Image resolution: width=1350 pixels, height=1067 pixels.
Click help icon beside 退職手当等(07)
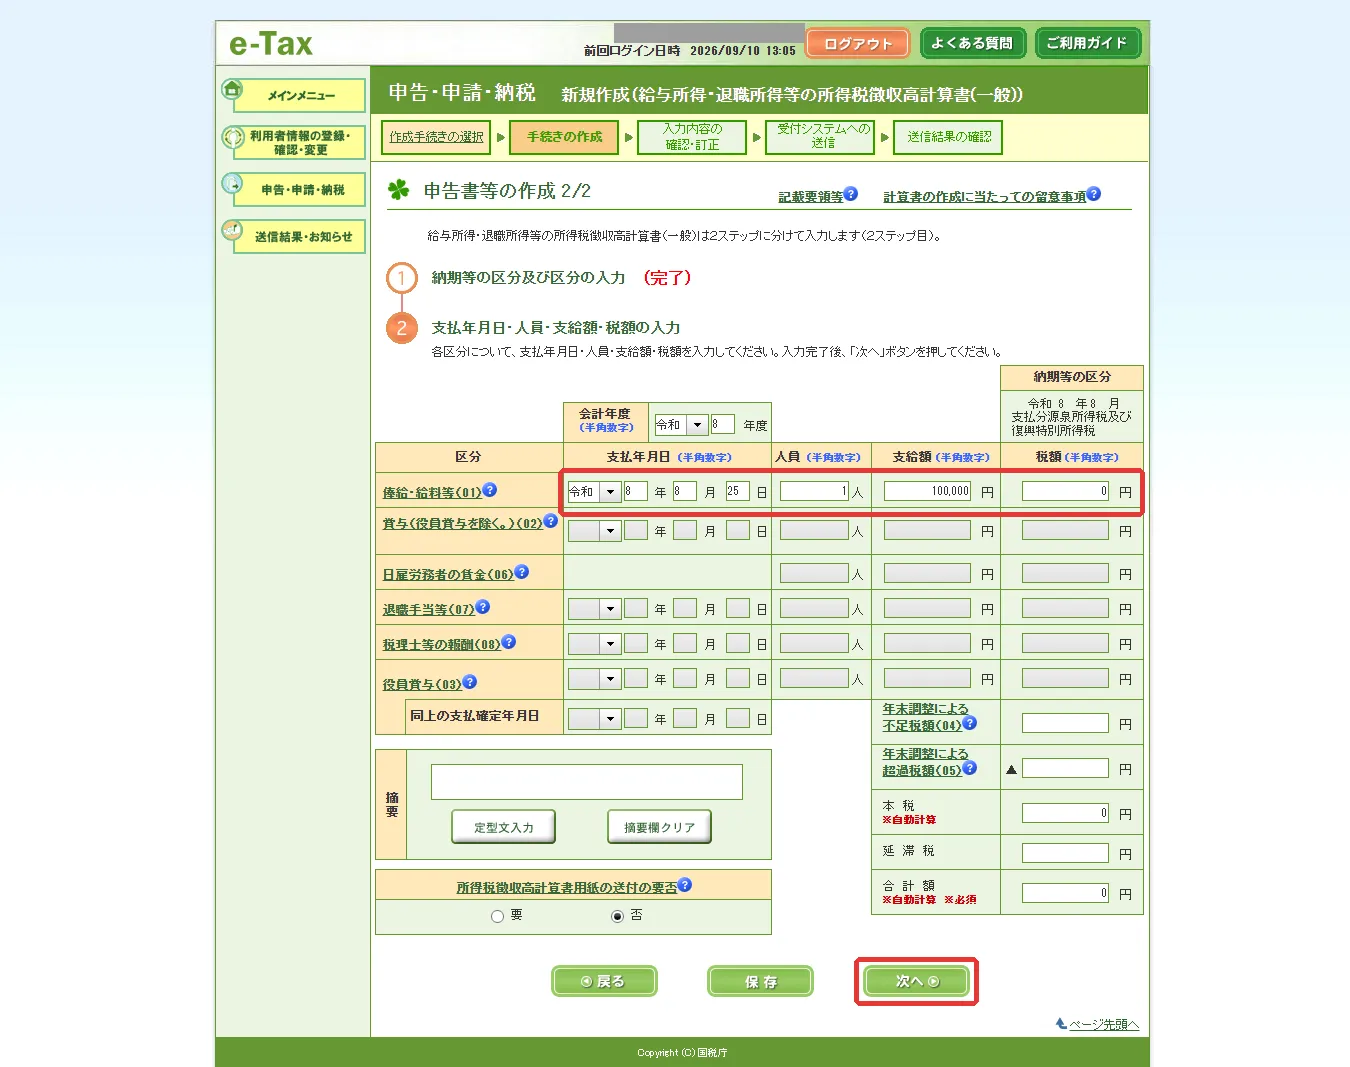point(483,607)
